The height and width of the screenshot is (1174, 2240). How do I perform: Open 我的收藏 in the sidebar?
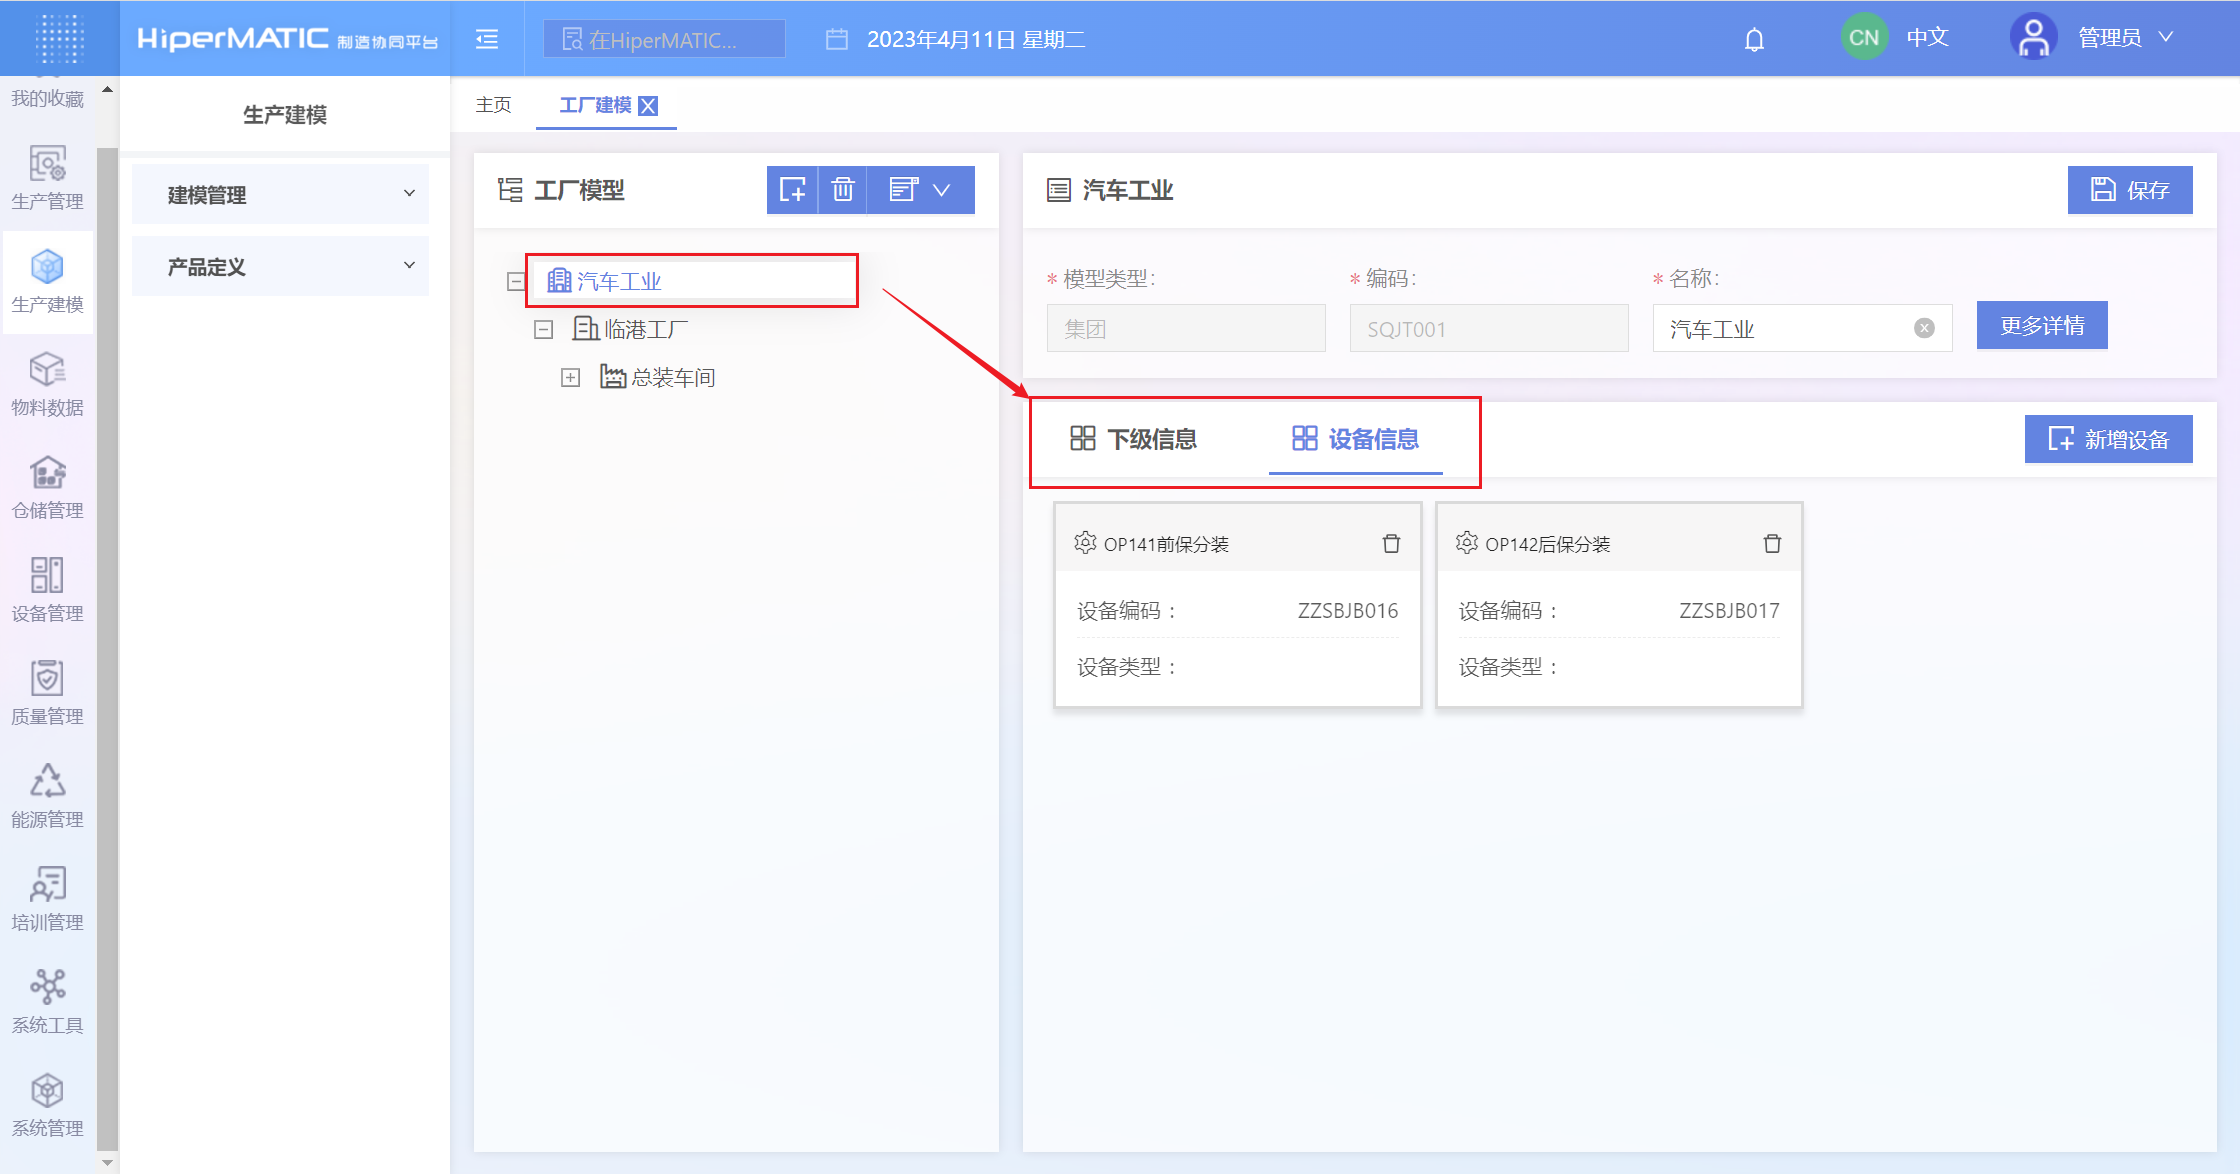[x=47, y=98]
